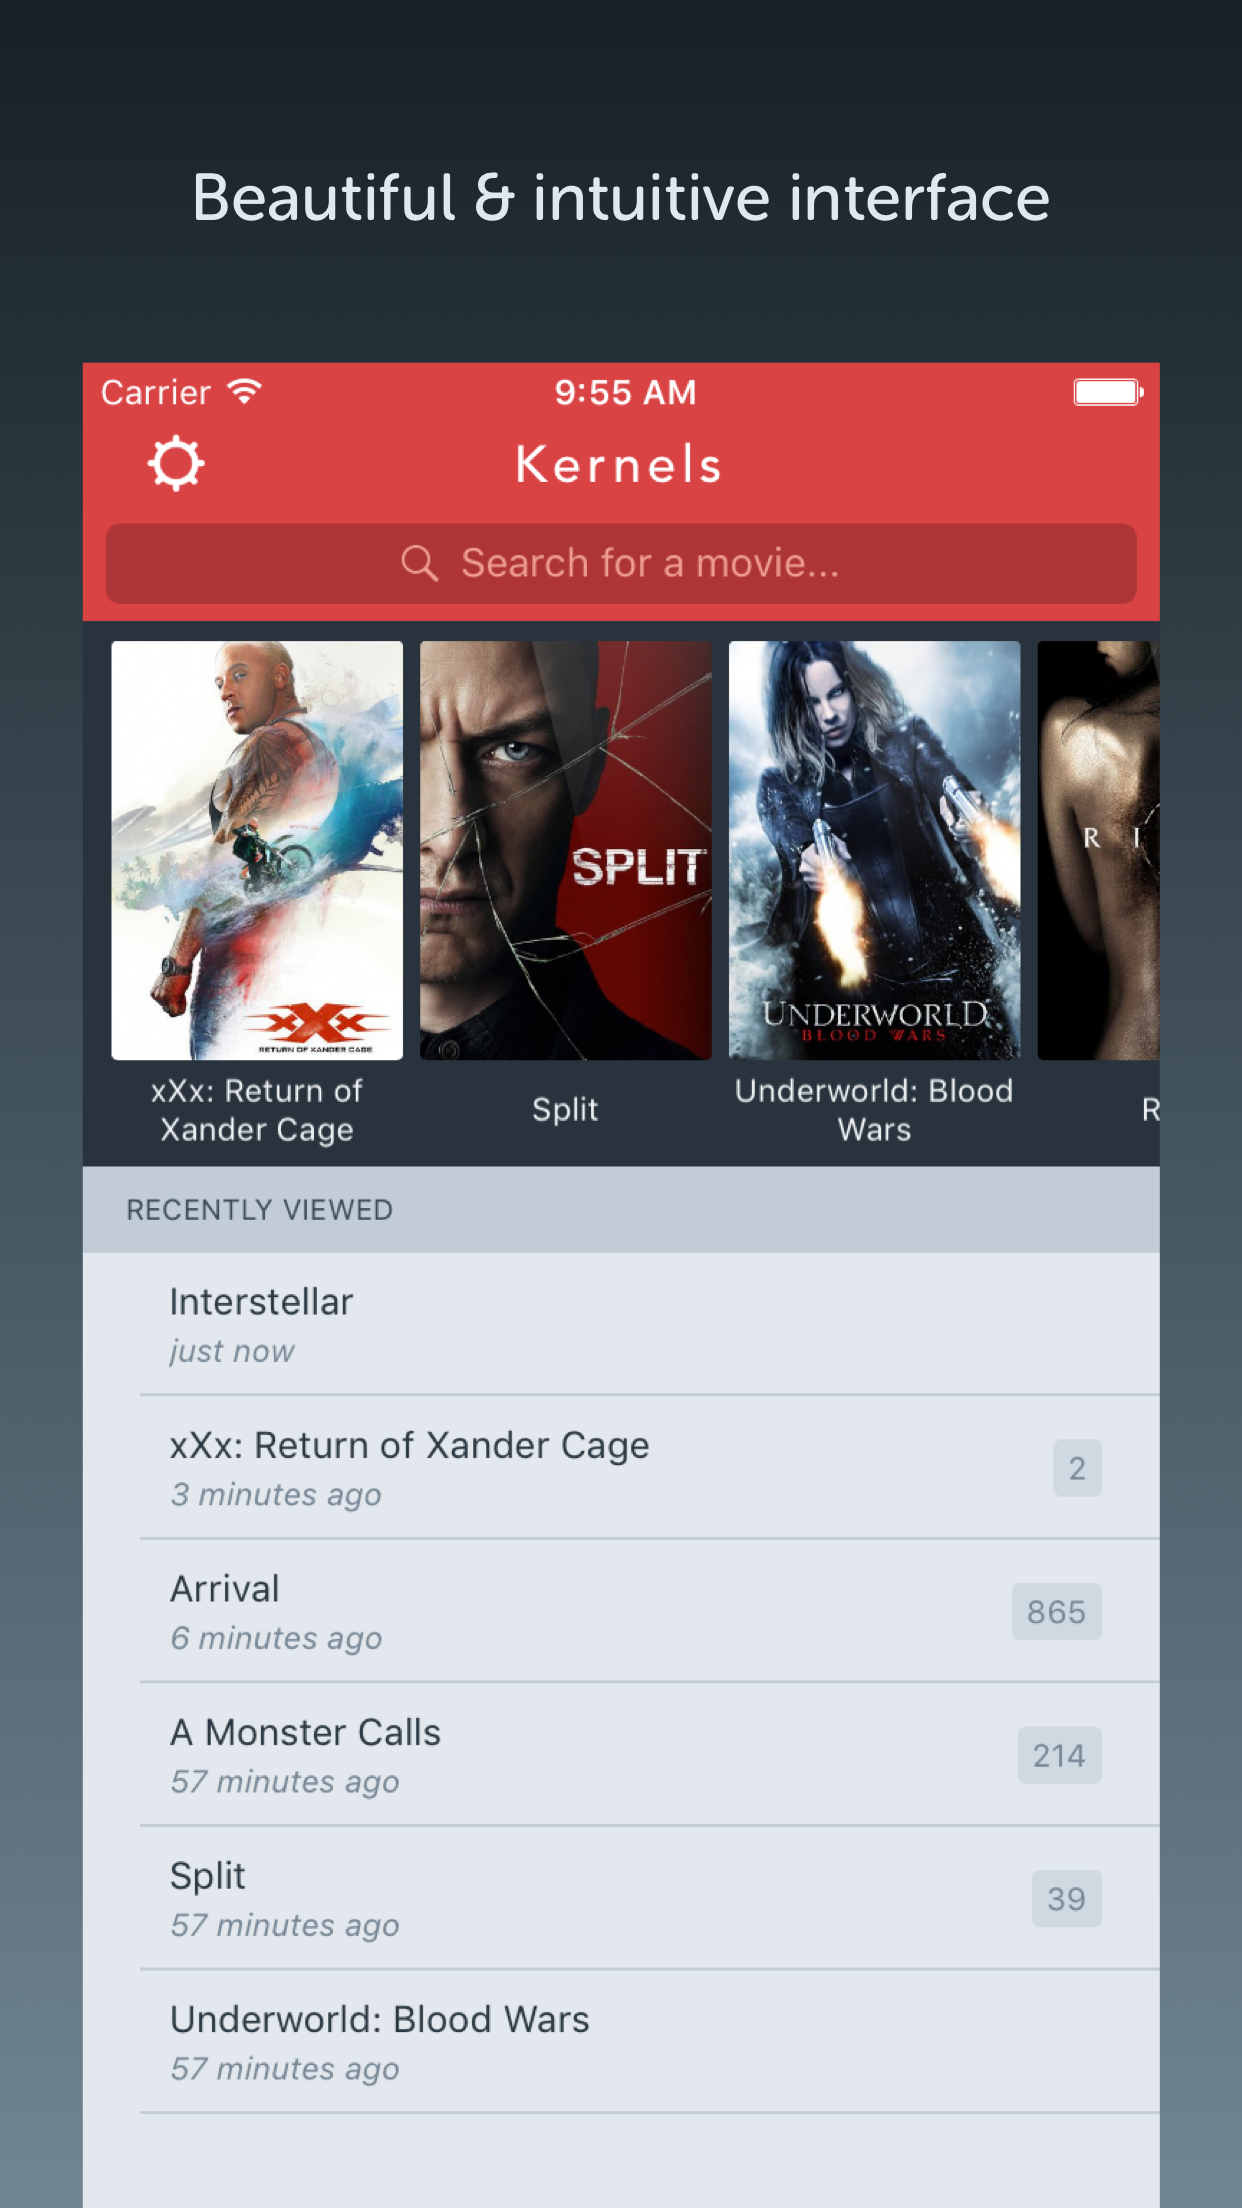Tap the magnifying glass search icon
1242x2208 pixels.
coord(419,563)
